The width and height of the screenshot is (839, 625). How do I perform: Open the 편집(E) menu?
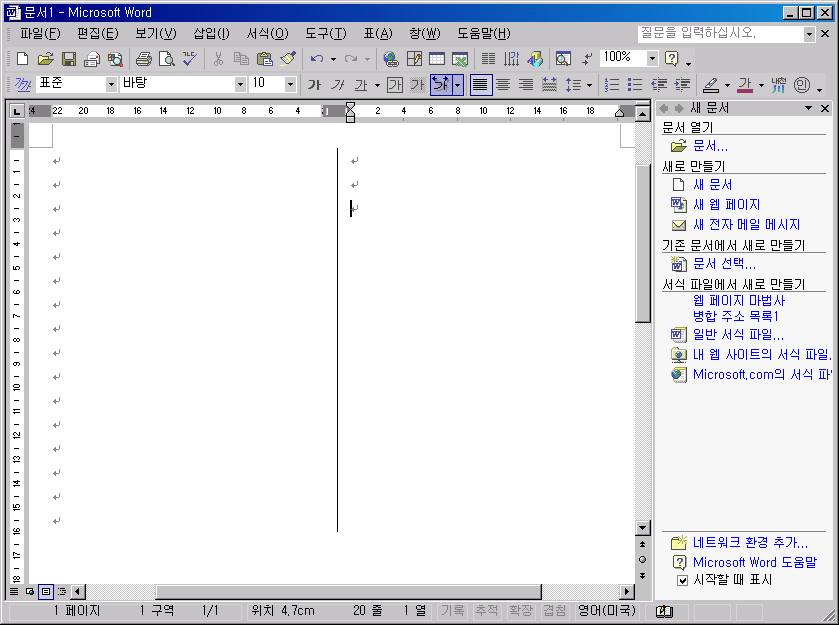97,34
